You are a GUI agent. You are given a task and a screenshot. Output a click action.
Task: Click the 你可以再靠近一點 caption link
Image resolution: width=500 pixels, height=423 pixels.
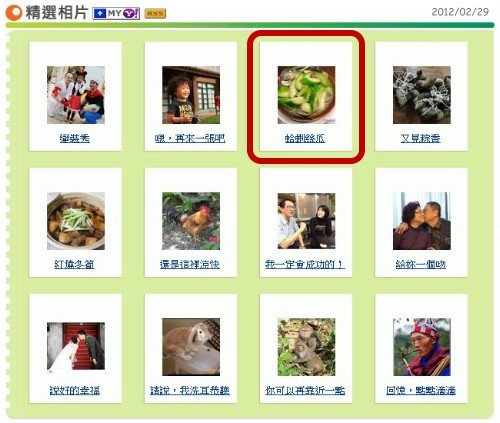click(x=305, y=390)
